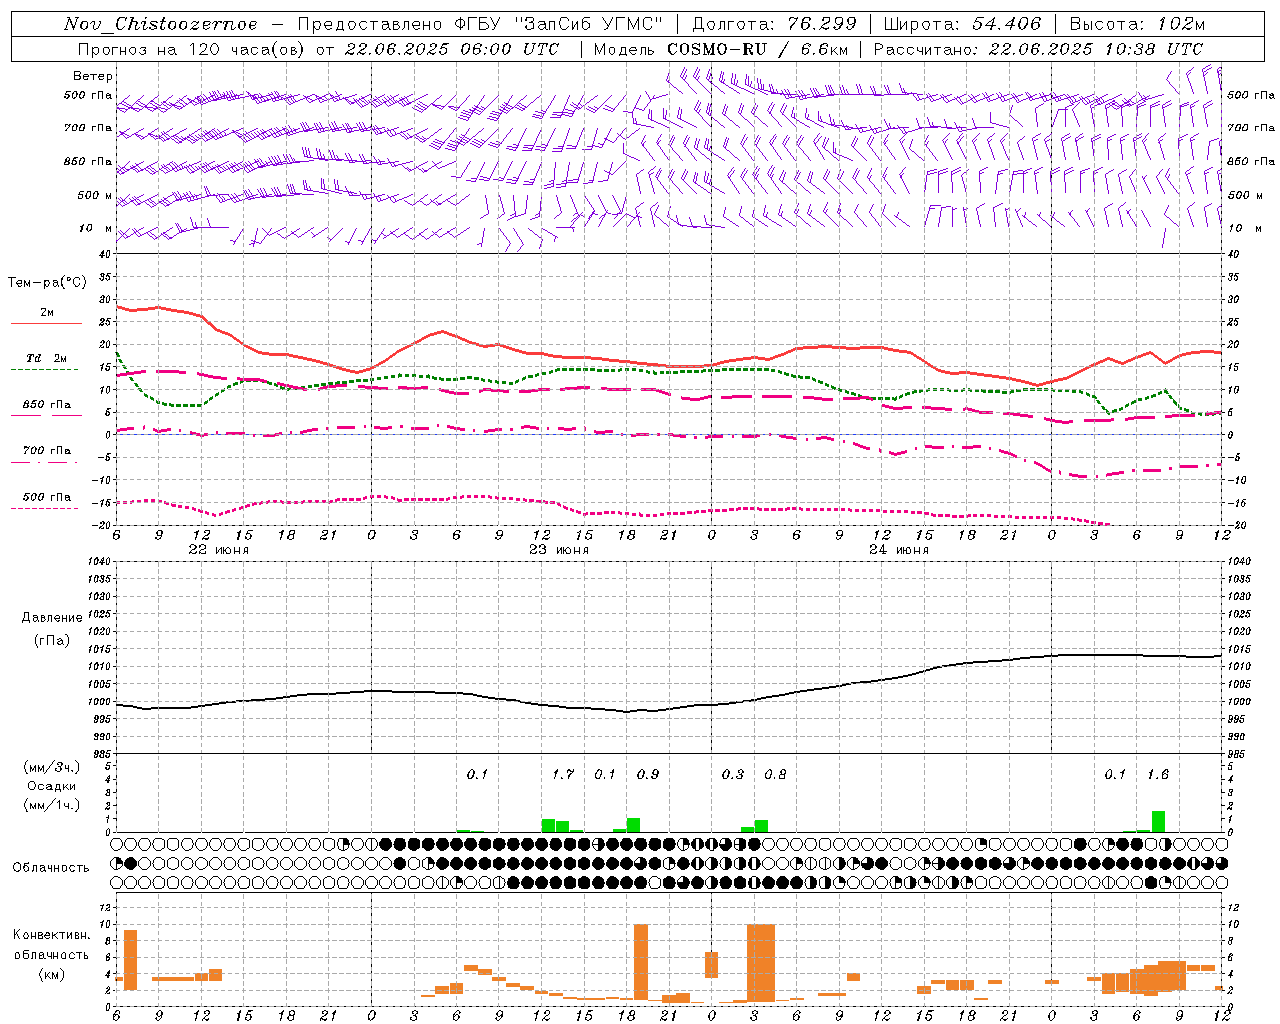Click the 0.3 precipitation total value
Viewport: 1280px width, 1024px height.
(x=733, y=774)
